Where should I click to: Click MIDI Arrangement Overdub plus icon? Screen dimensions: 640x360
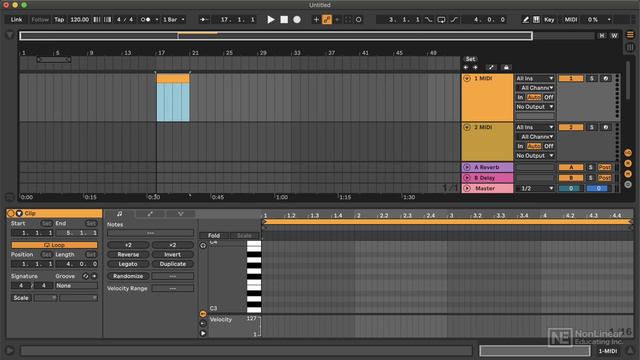(316, 20)
